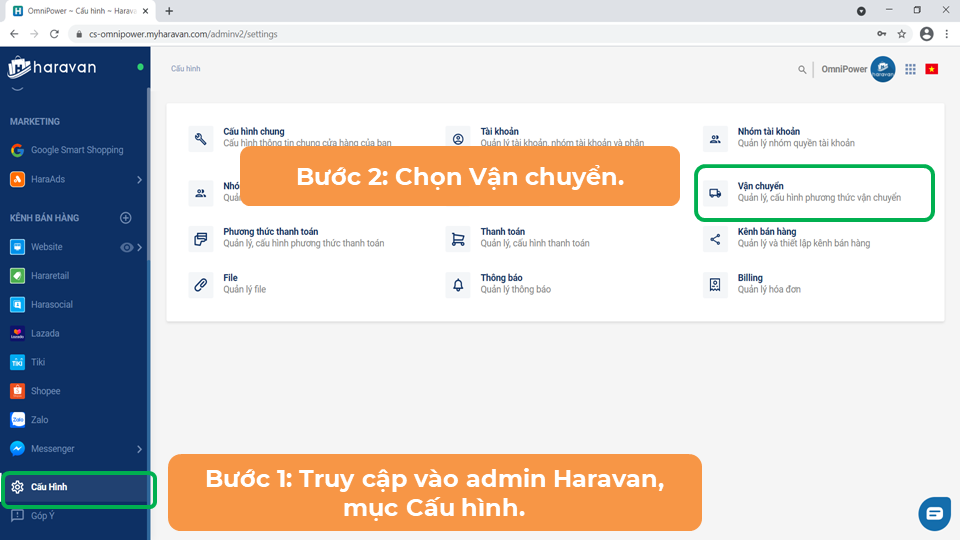Open the Cấu hình chung settings link

(253, 132)
